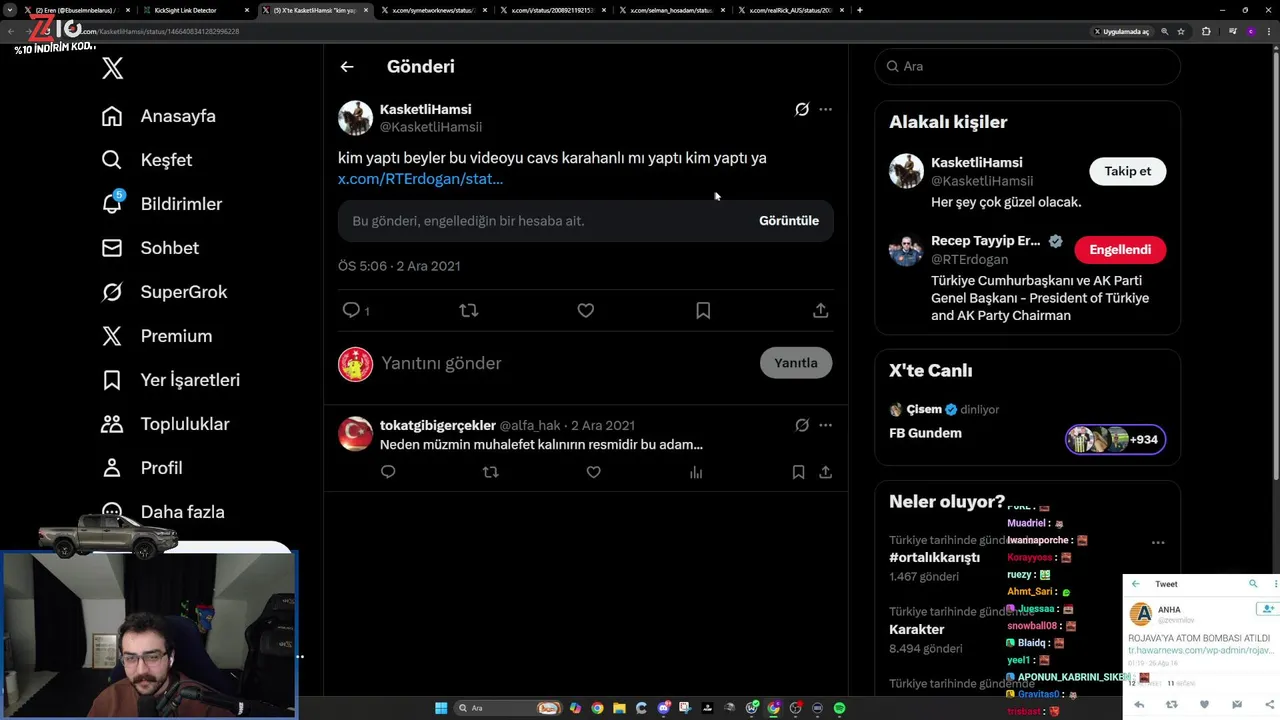1280x720 pixels.
Task: Open the more options menu on KasketliHamsi's post
Action: click(x=825, y=109)
